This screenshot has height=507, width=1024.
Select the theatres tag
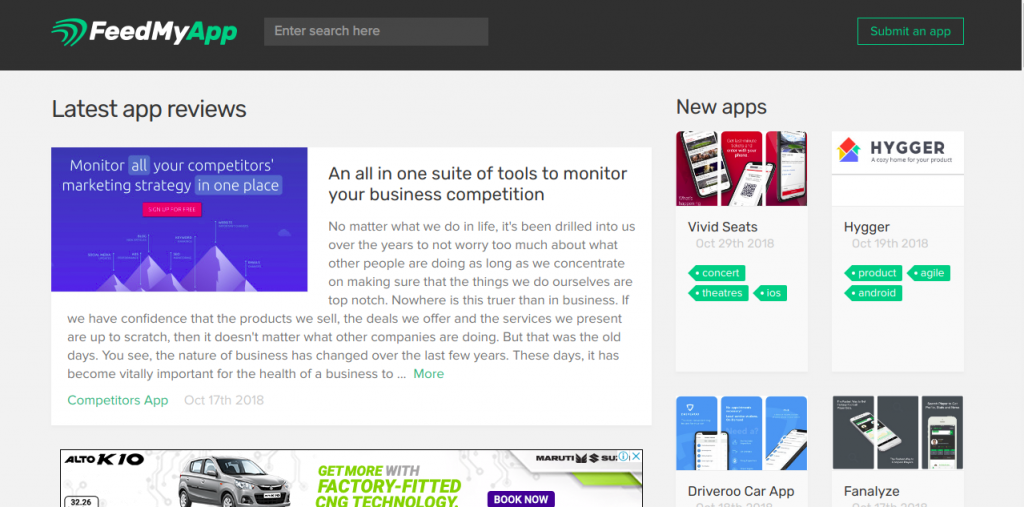point(718,293)
